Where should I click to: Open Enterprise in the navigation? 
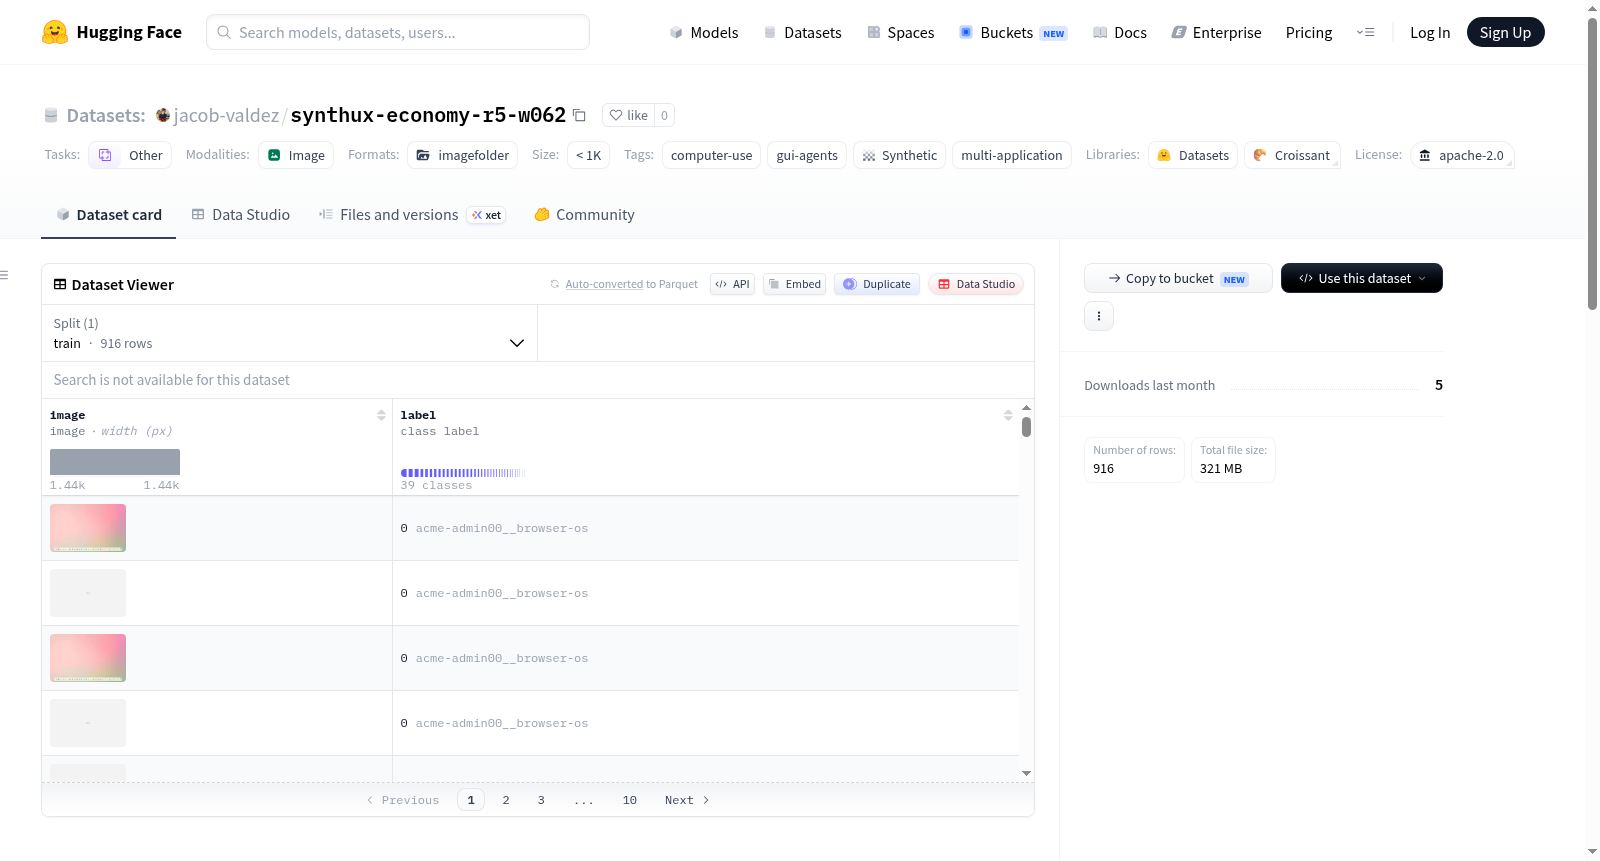1217,32
